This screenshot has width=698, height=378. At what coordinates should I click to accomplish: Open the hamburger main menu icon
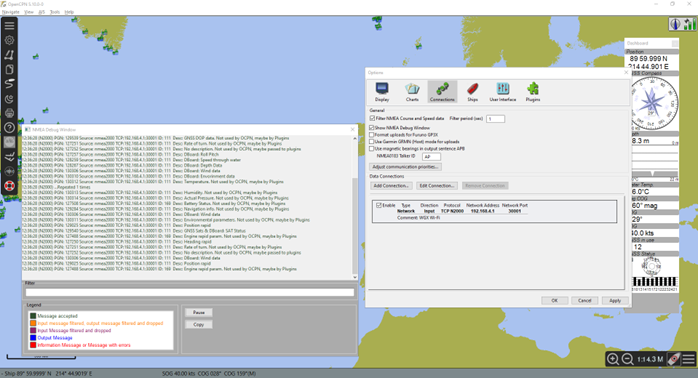click(9, 25)
